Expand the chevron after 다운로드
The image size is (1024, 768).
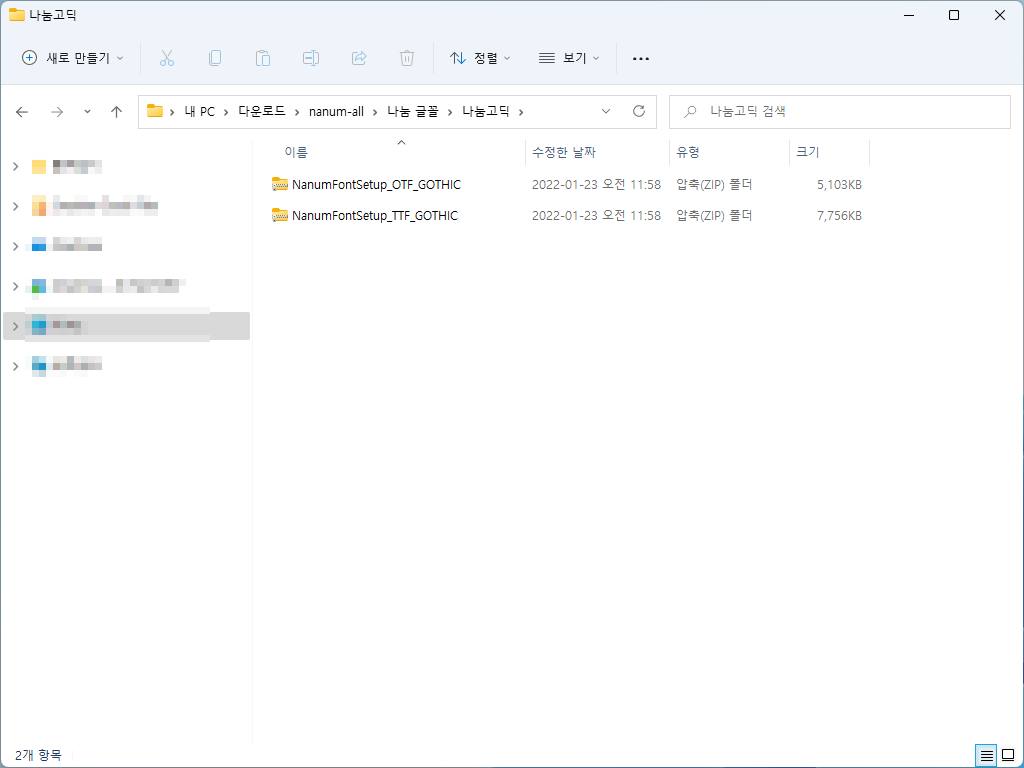click(296, 112)
